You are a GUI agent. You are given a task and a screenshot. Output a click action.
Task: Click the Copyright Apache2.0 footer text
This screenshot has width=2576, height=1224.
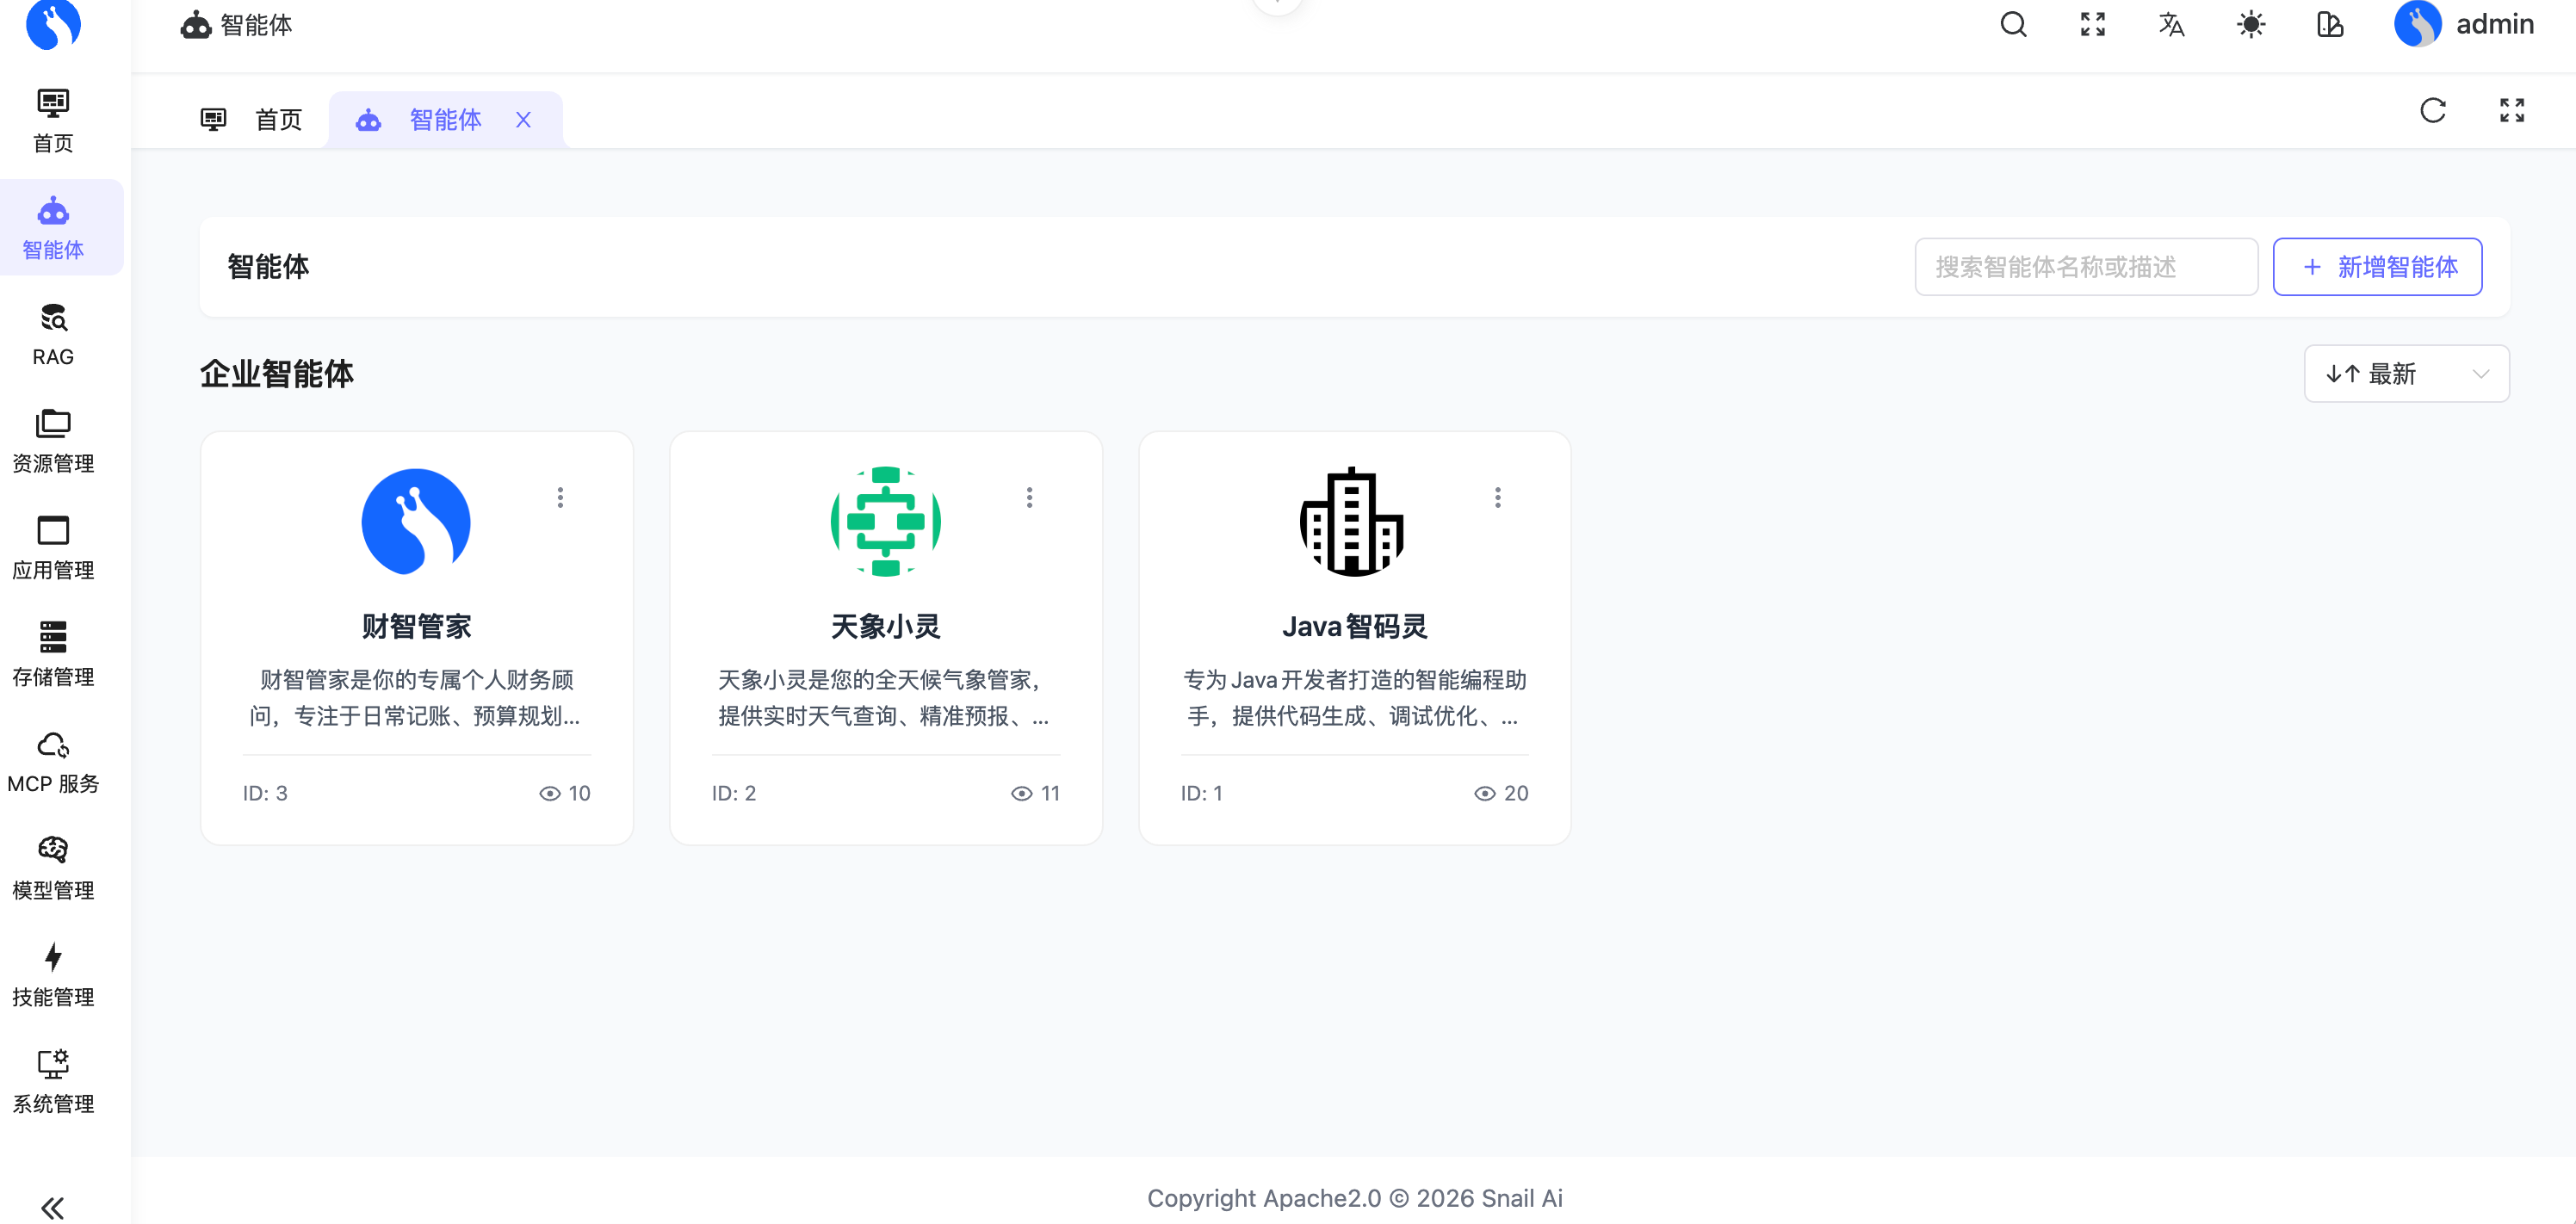[x=1354, y=1198]
